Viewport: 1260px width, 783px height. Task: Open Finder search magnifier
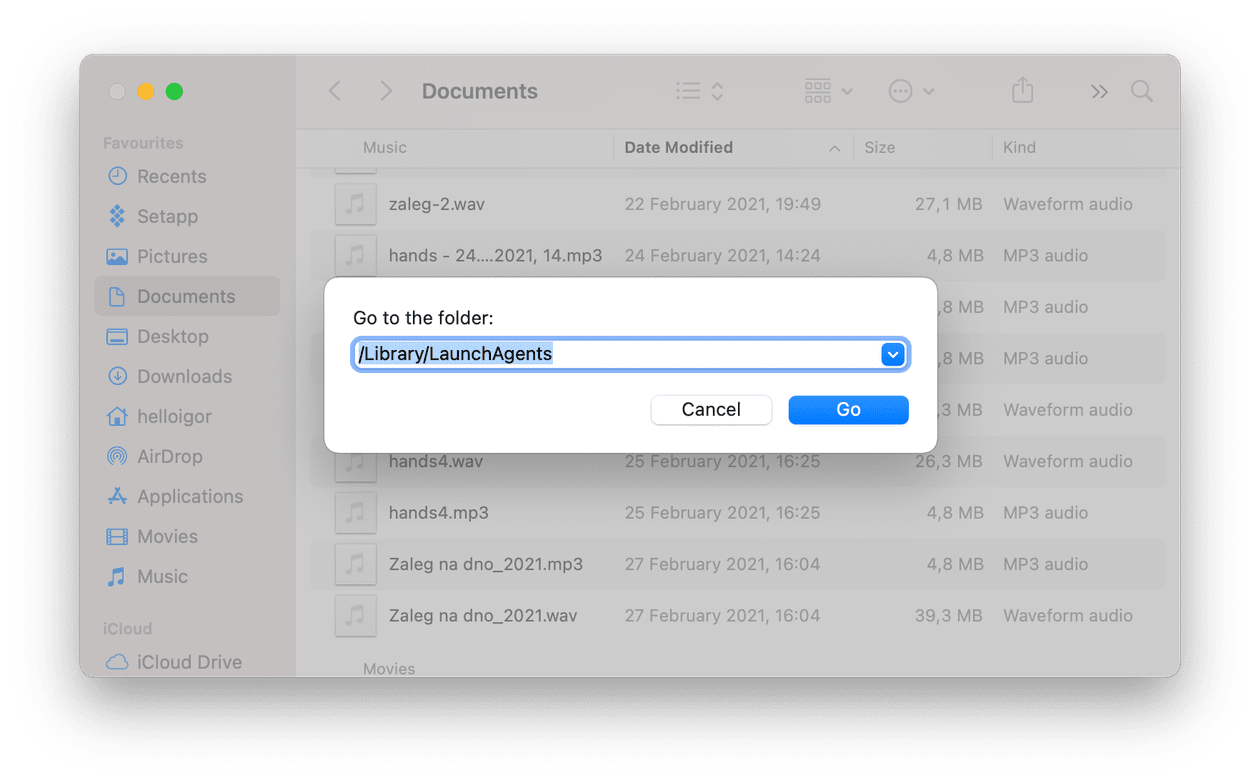(1142, 92)
